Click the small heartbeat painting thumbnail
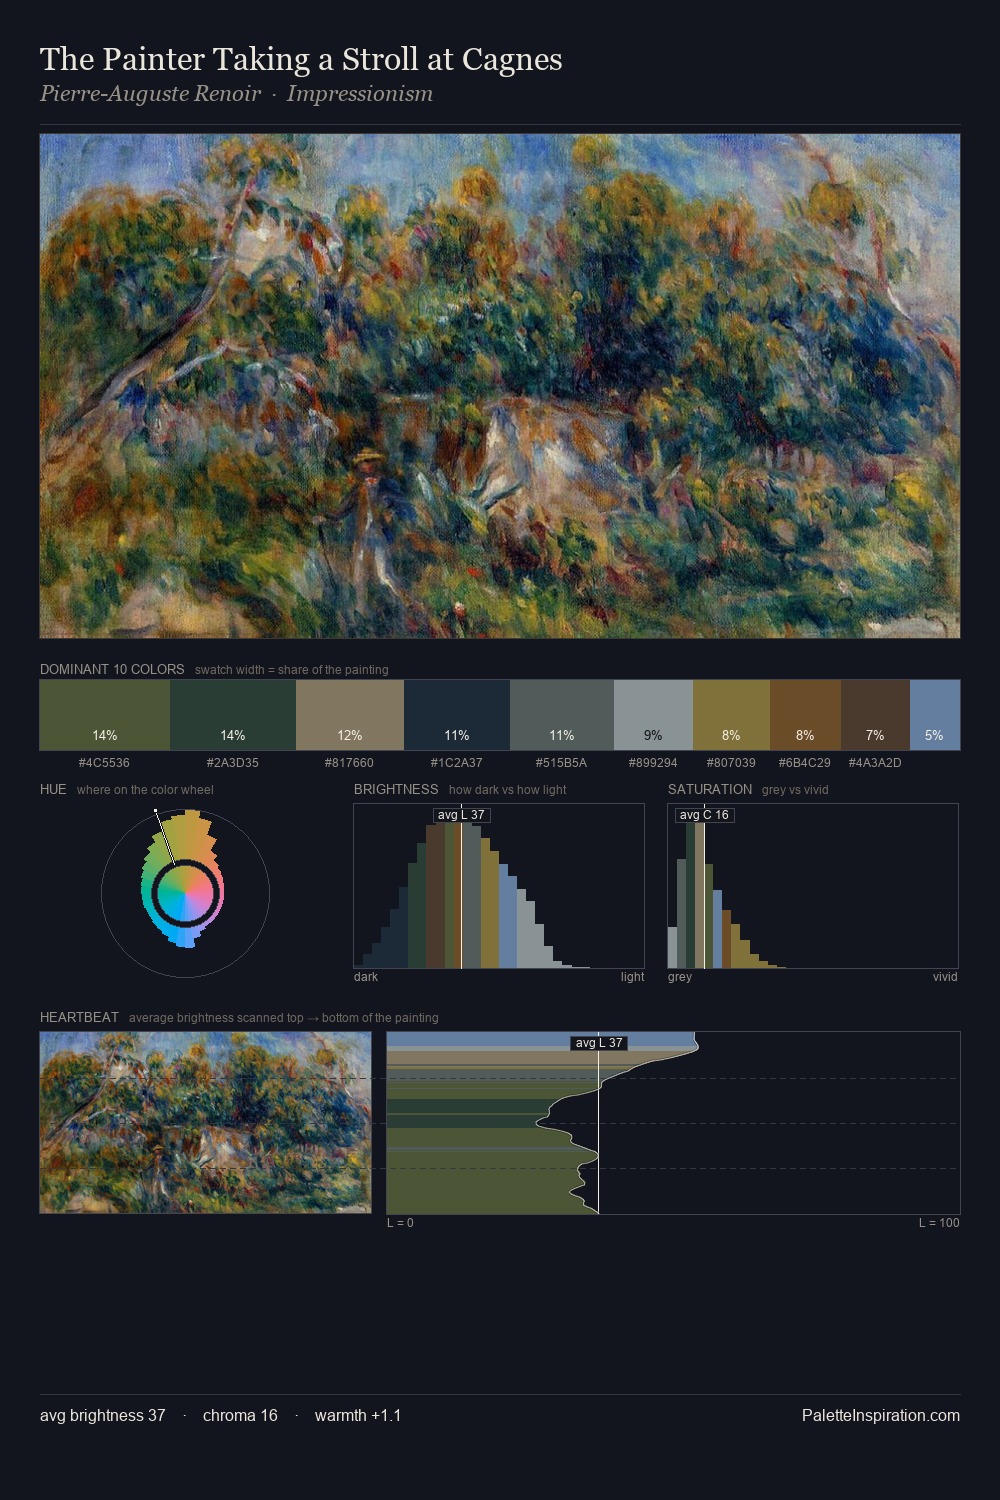The image size is (1000, 1500). coord(205,1122)
